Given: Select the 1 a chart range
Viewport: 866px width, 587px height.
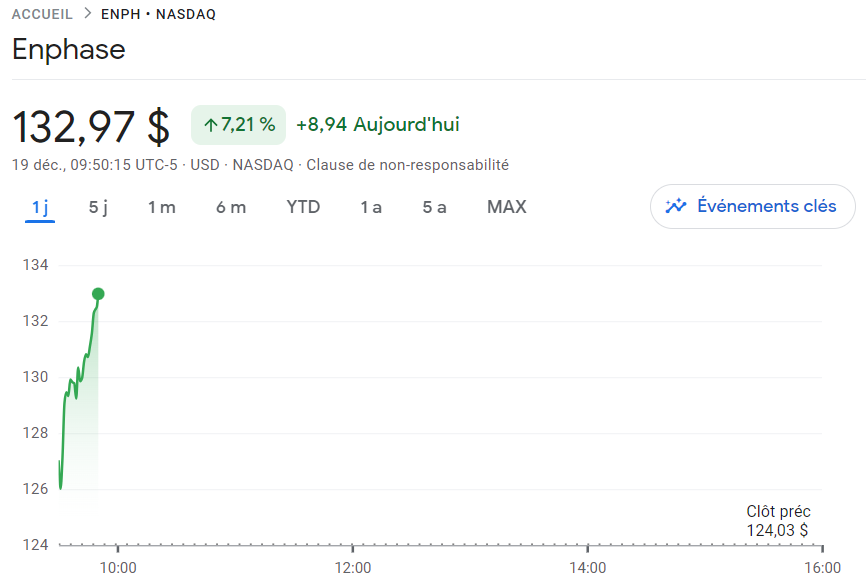Looking at the screenshot, I should [371, 207].
